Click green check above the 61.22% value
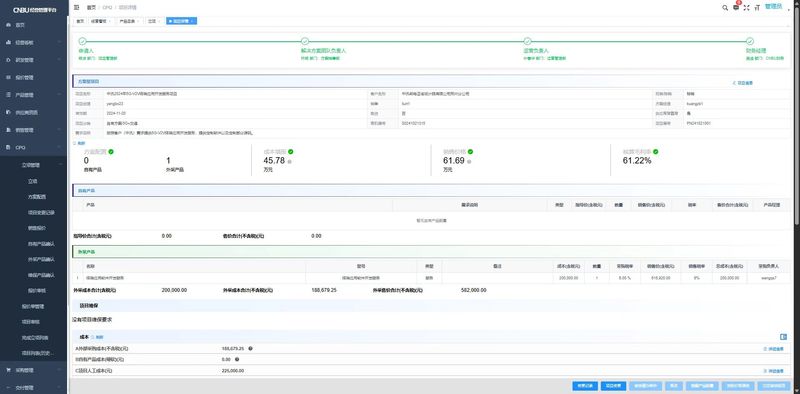This screenshot has height=394, width=800. pos(655,152)
